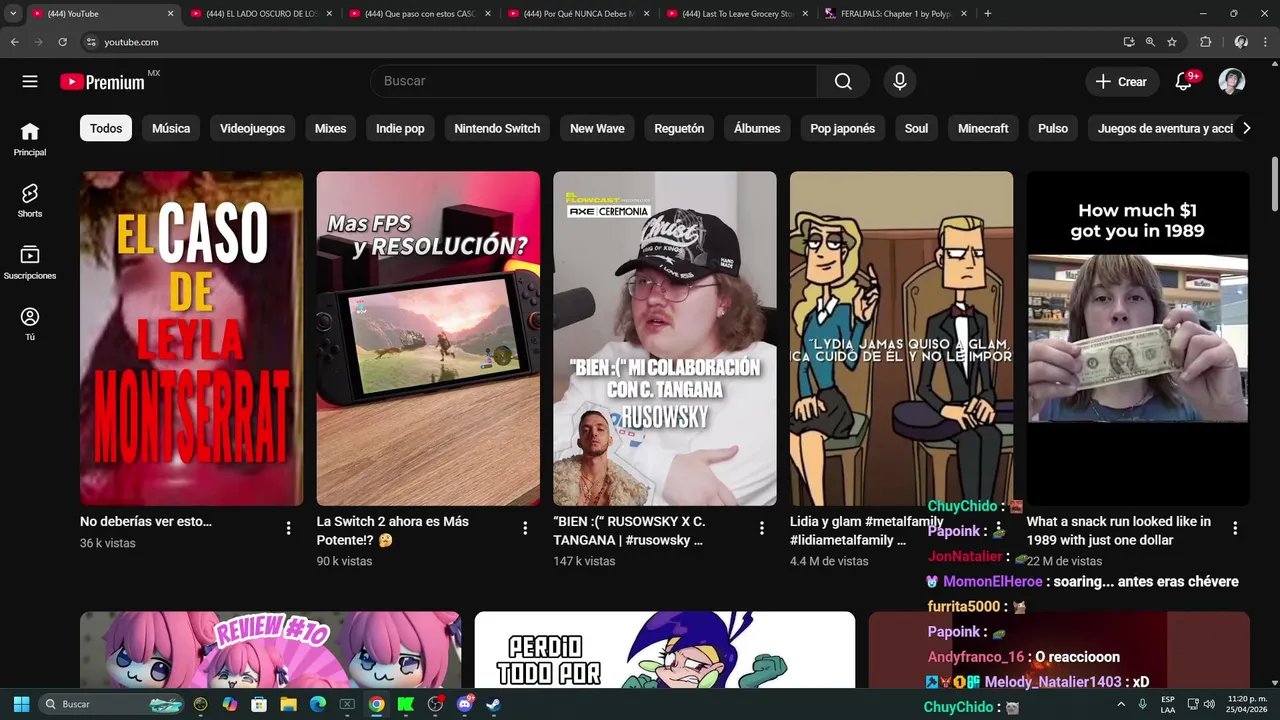Click the magnifier search button
1280x720 pixels.
point(843,82)
